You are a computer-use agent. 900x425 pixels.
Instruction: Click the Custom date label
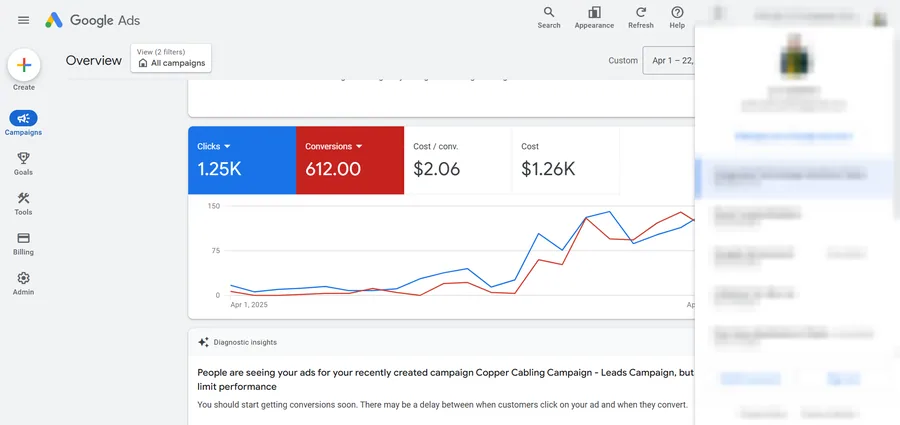(x=623, y=60)
